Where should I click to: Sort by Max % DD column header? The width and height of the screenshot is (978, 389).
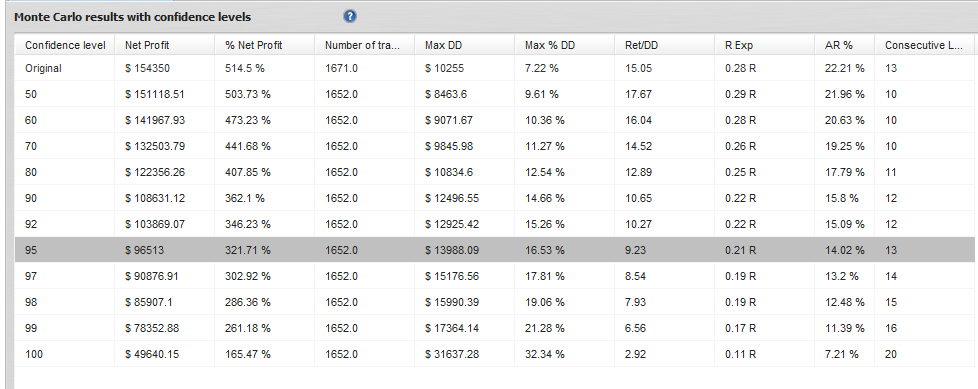(x=564, y=45)
